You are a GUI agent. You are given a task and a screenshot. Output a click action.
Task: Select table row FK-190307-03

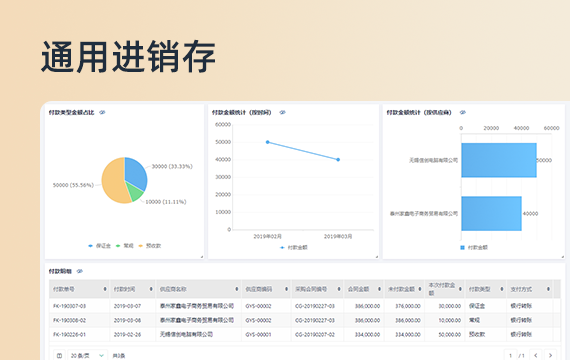pos(305,306)
